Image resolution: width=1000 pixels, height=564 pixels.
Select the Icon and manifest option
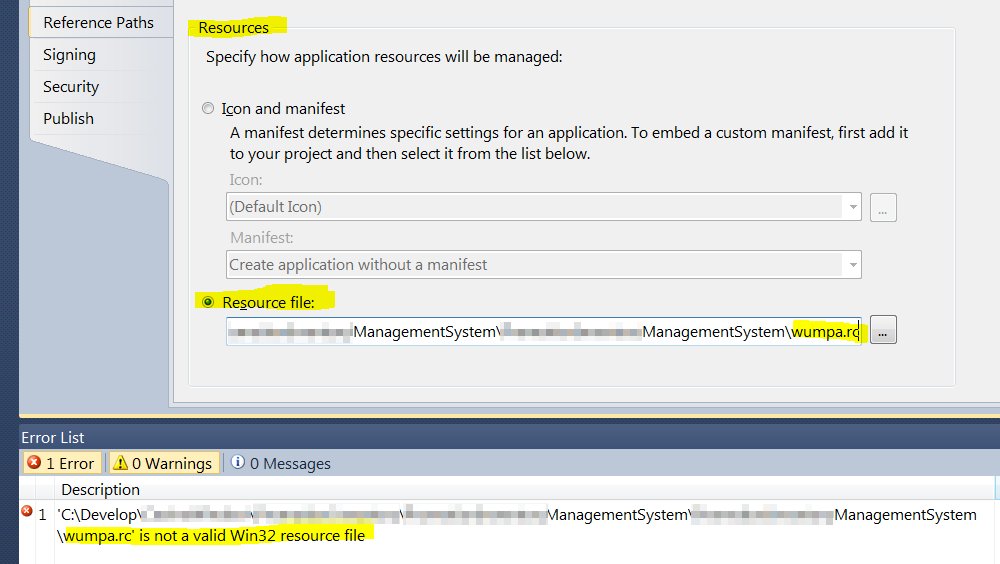[x=208, y=108]
